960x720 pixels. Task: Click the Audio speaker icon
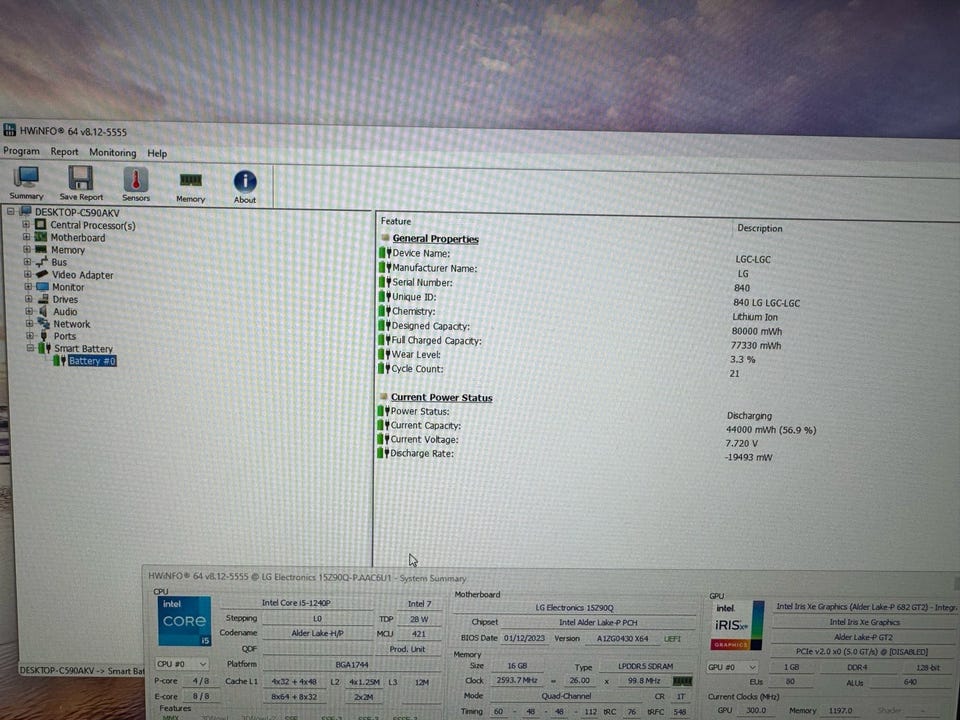click(43, 311)
